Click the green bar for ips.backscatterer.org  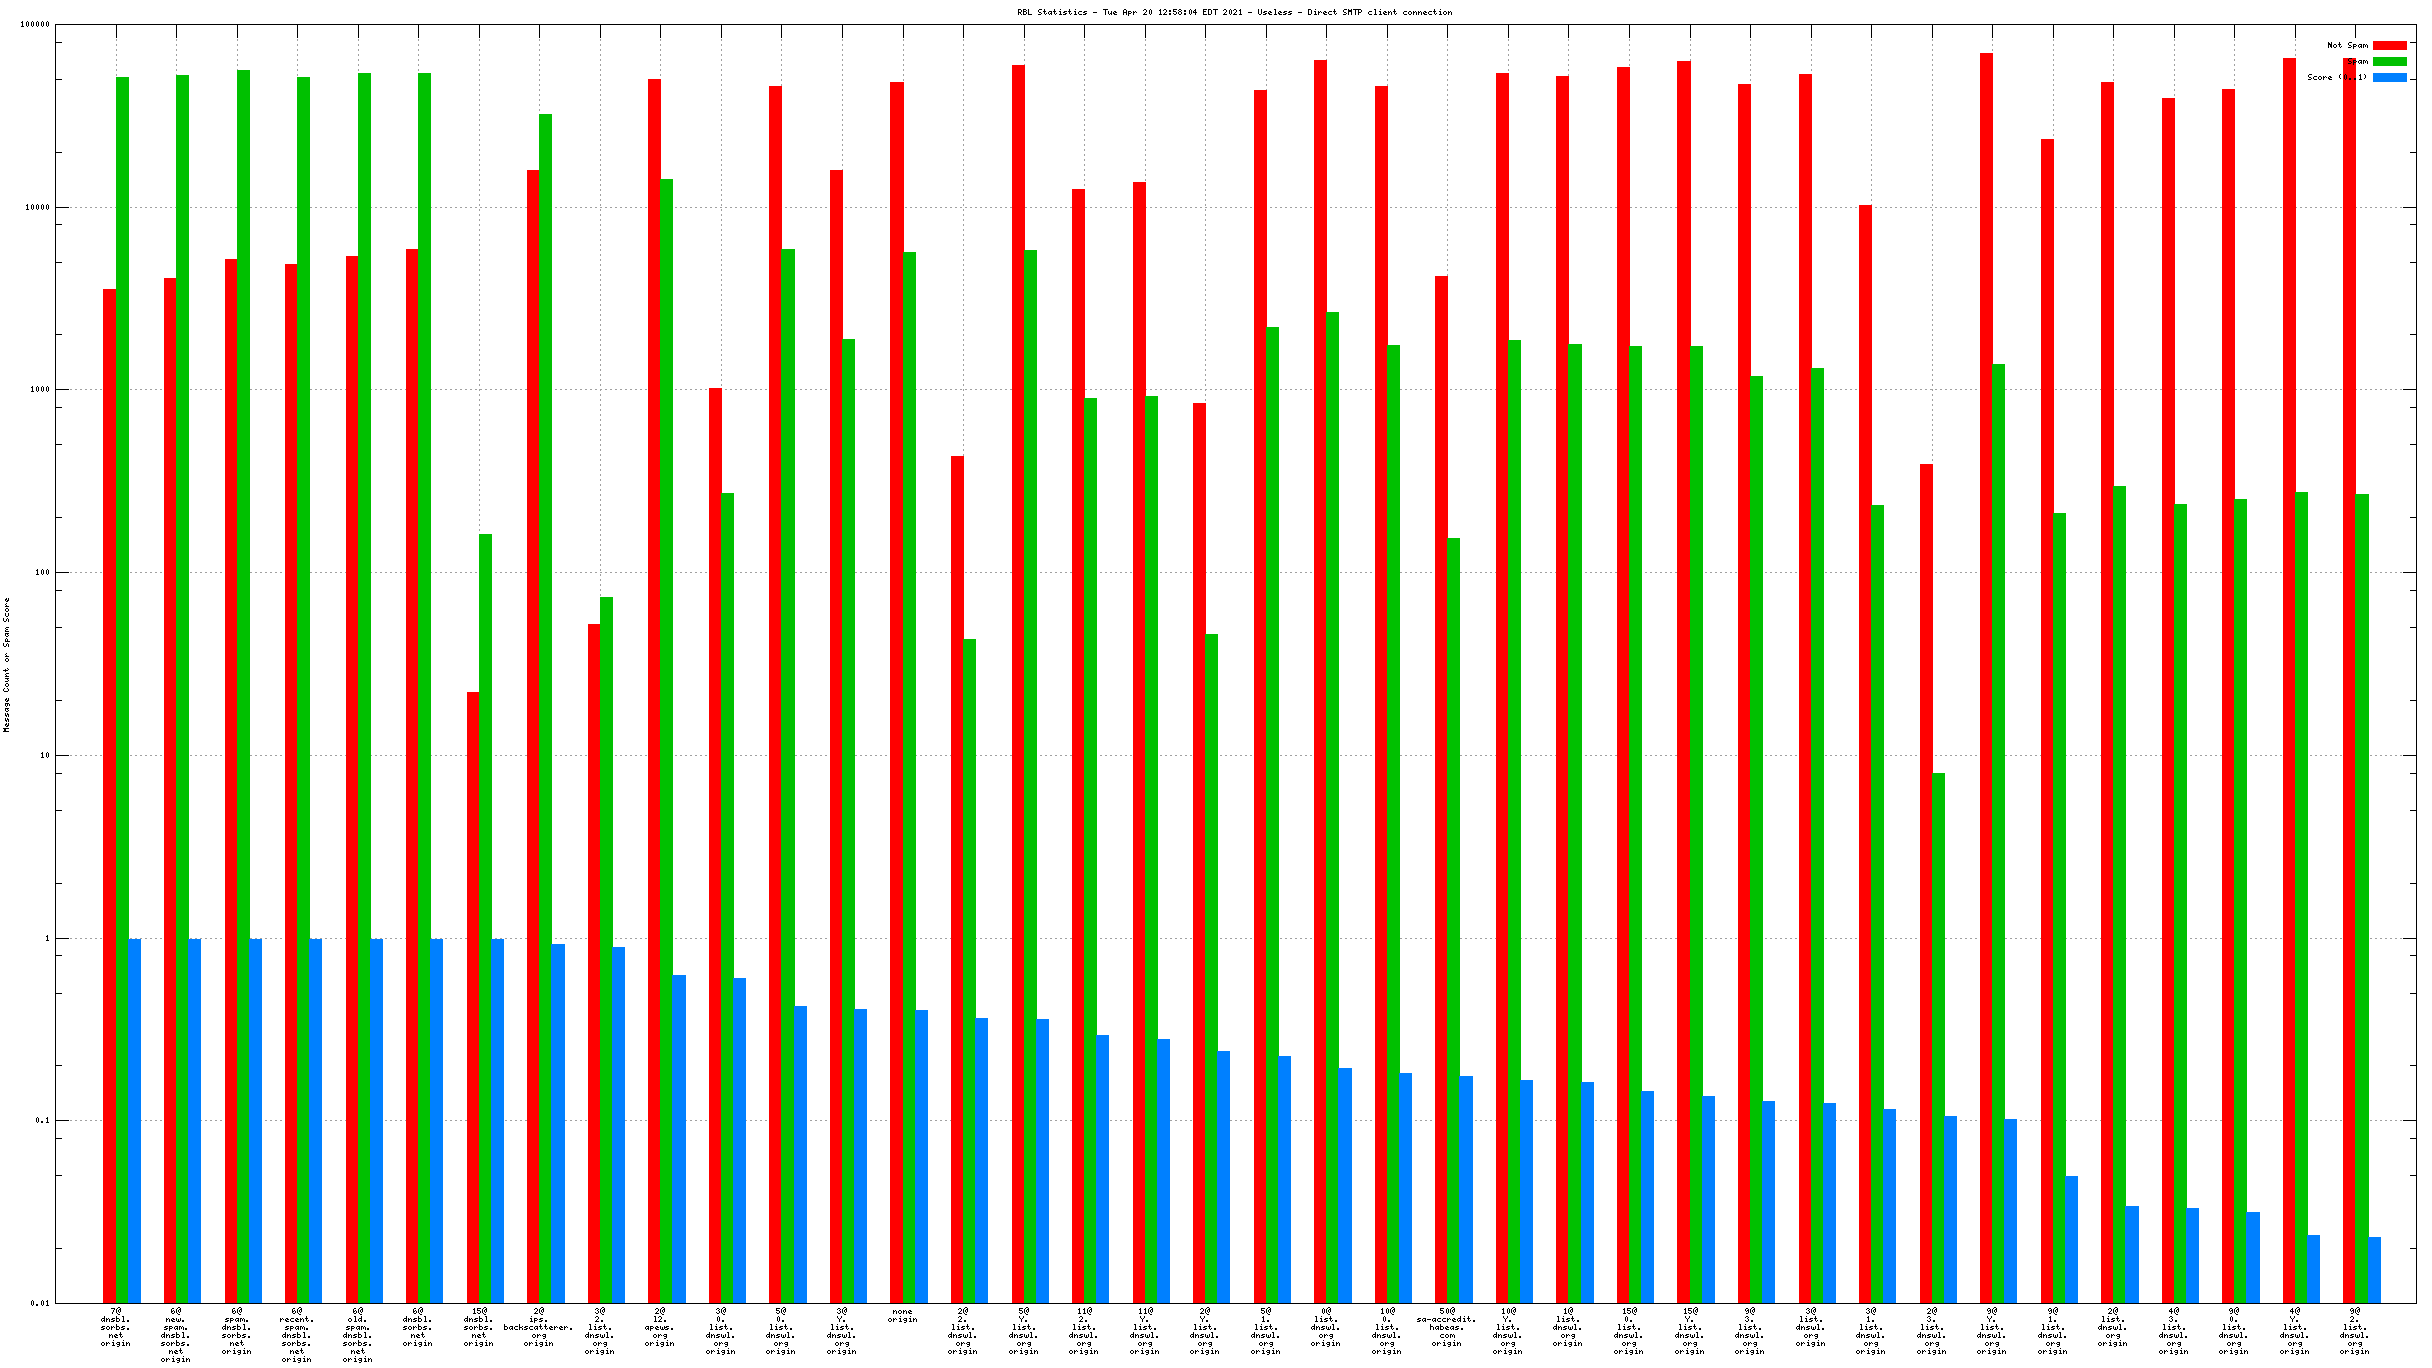pos(545,700)
